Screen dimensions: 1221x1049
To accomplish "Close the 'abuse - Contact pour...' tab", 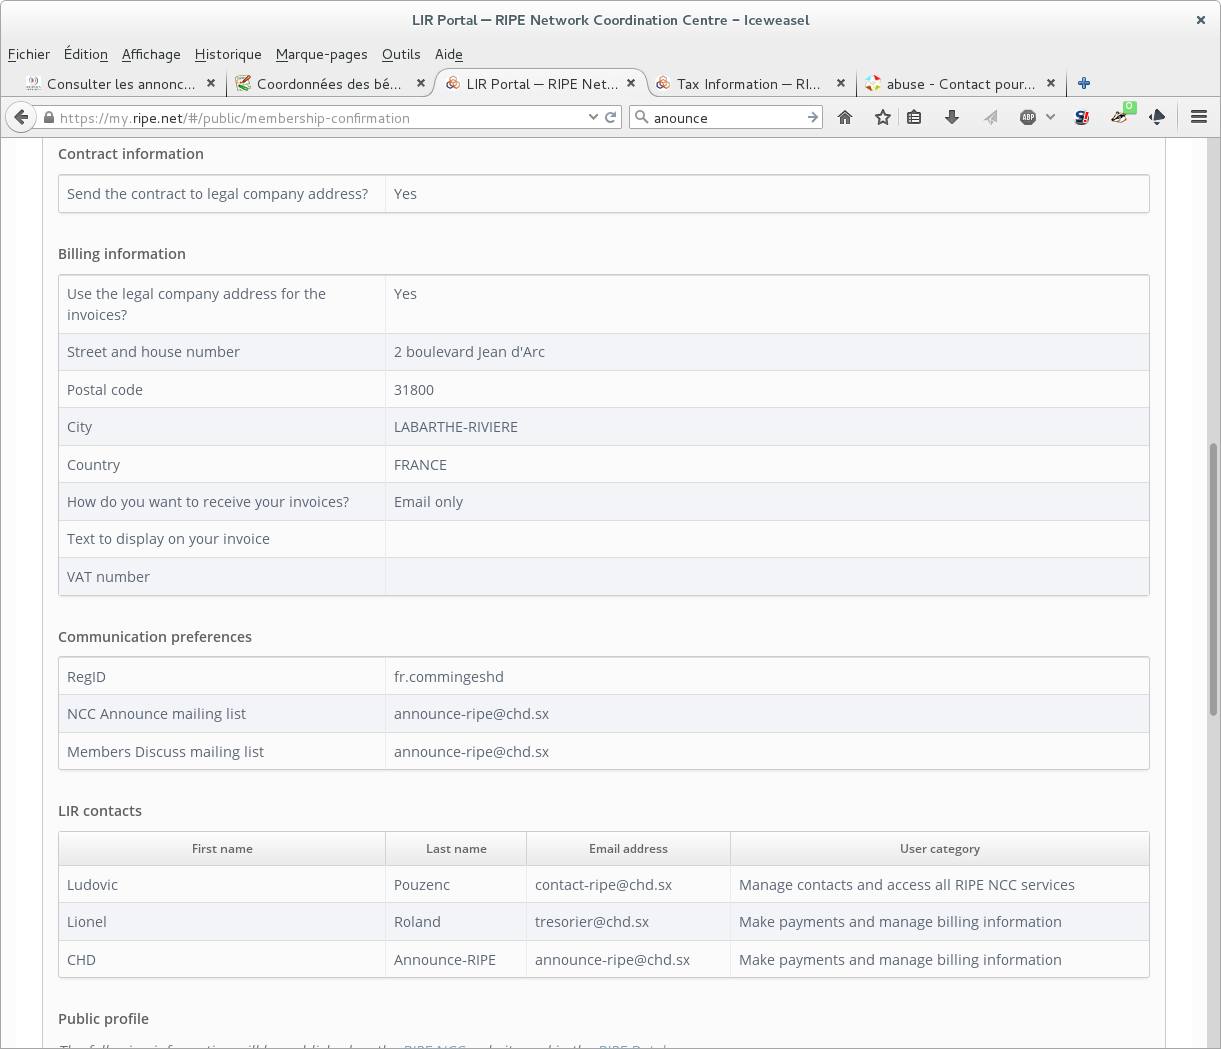I will pyautogui.click(x=1051, y=84).
